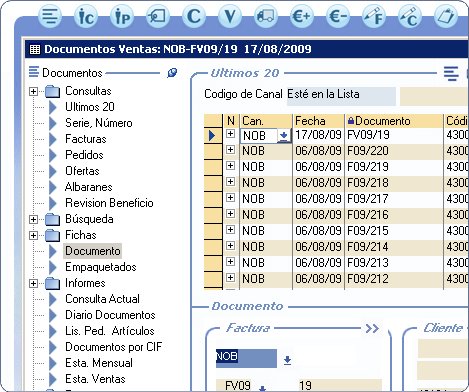This screenshot has height=392, width=469.
Task: Expand row details for F09/220
Action: [x=230, y=150]
